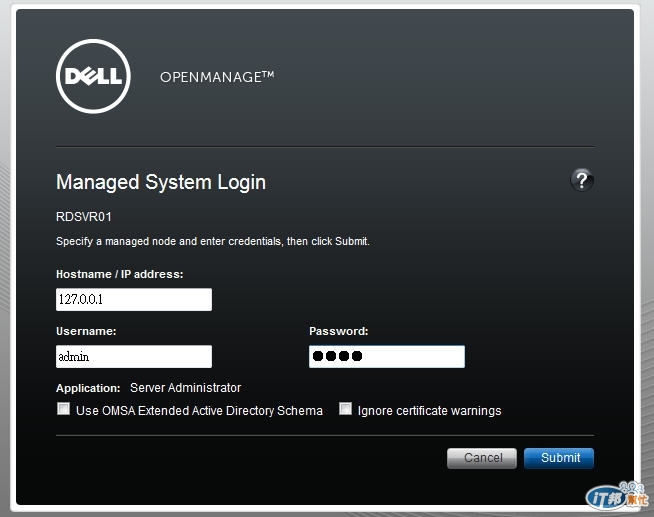Image resolution: width=654 pixels, height=517 pixels.
Task: Enable Use OMSA Extended Active Directory Schema
Action: coord(63,409)
